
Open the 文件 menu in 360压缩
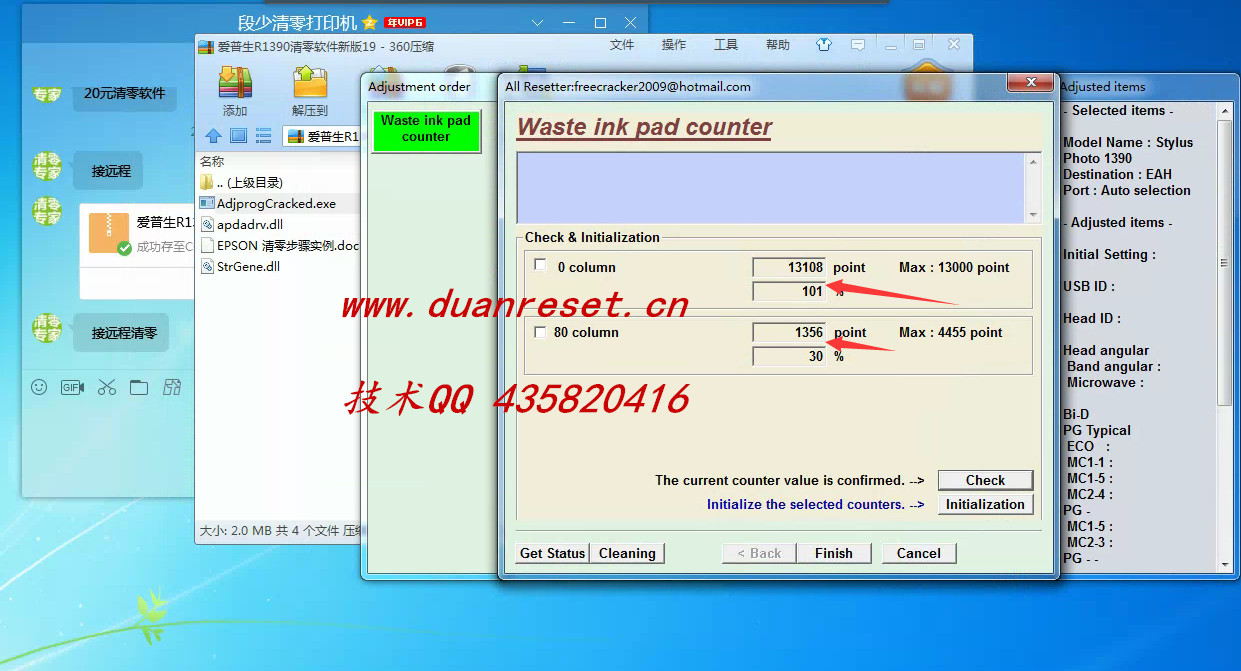coord(622,45)
